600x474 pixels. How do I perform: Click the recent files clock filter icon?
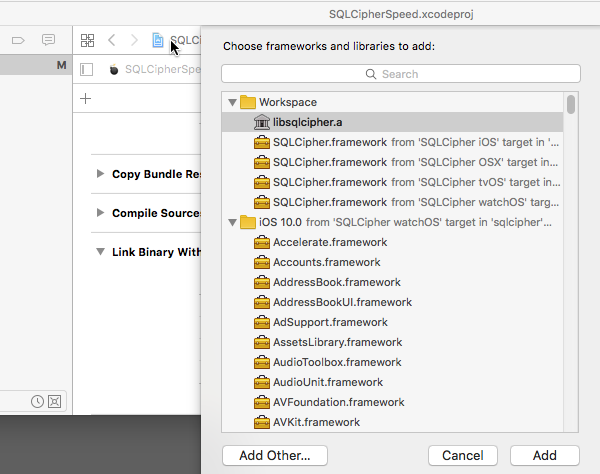tap(37, 401)
